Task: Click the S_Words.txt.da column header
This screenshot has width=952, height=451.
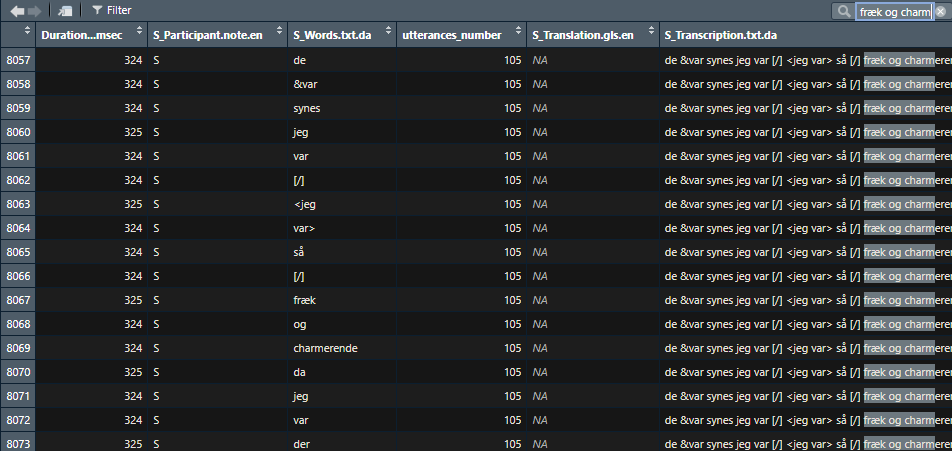Action: (340, 35)
